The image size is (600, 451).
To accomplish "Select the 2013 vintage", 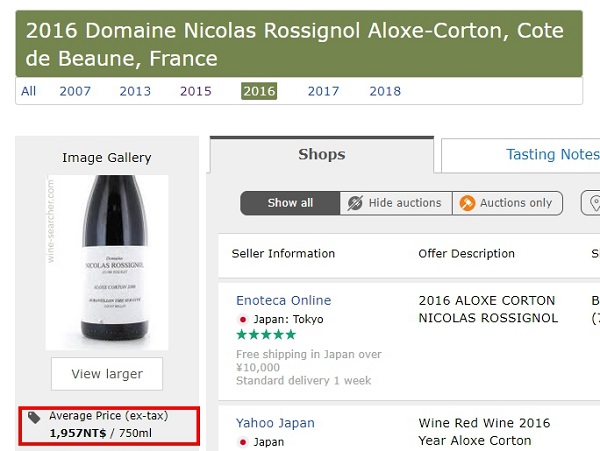I will coord(135,91).
